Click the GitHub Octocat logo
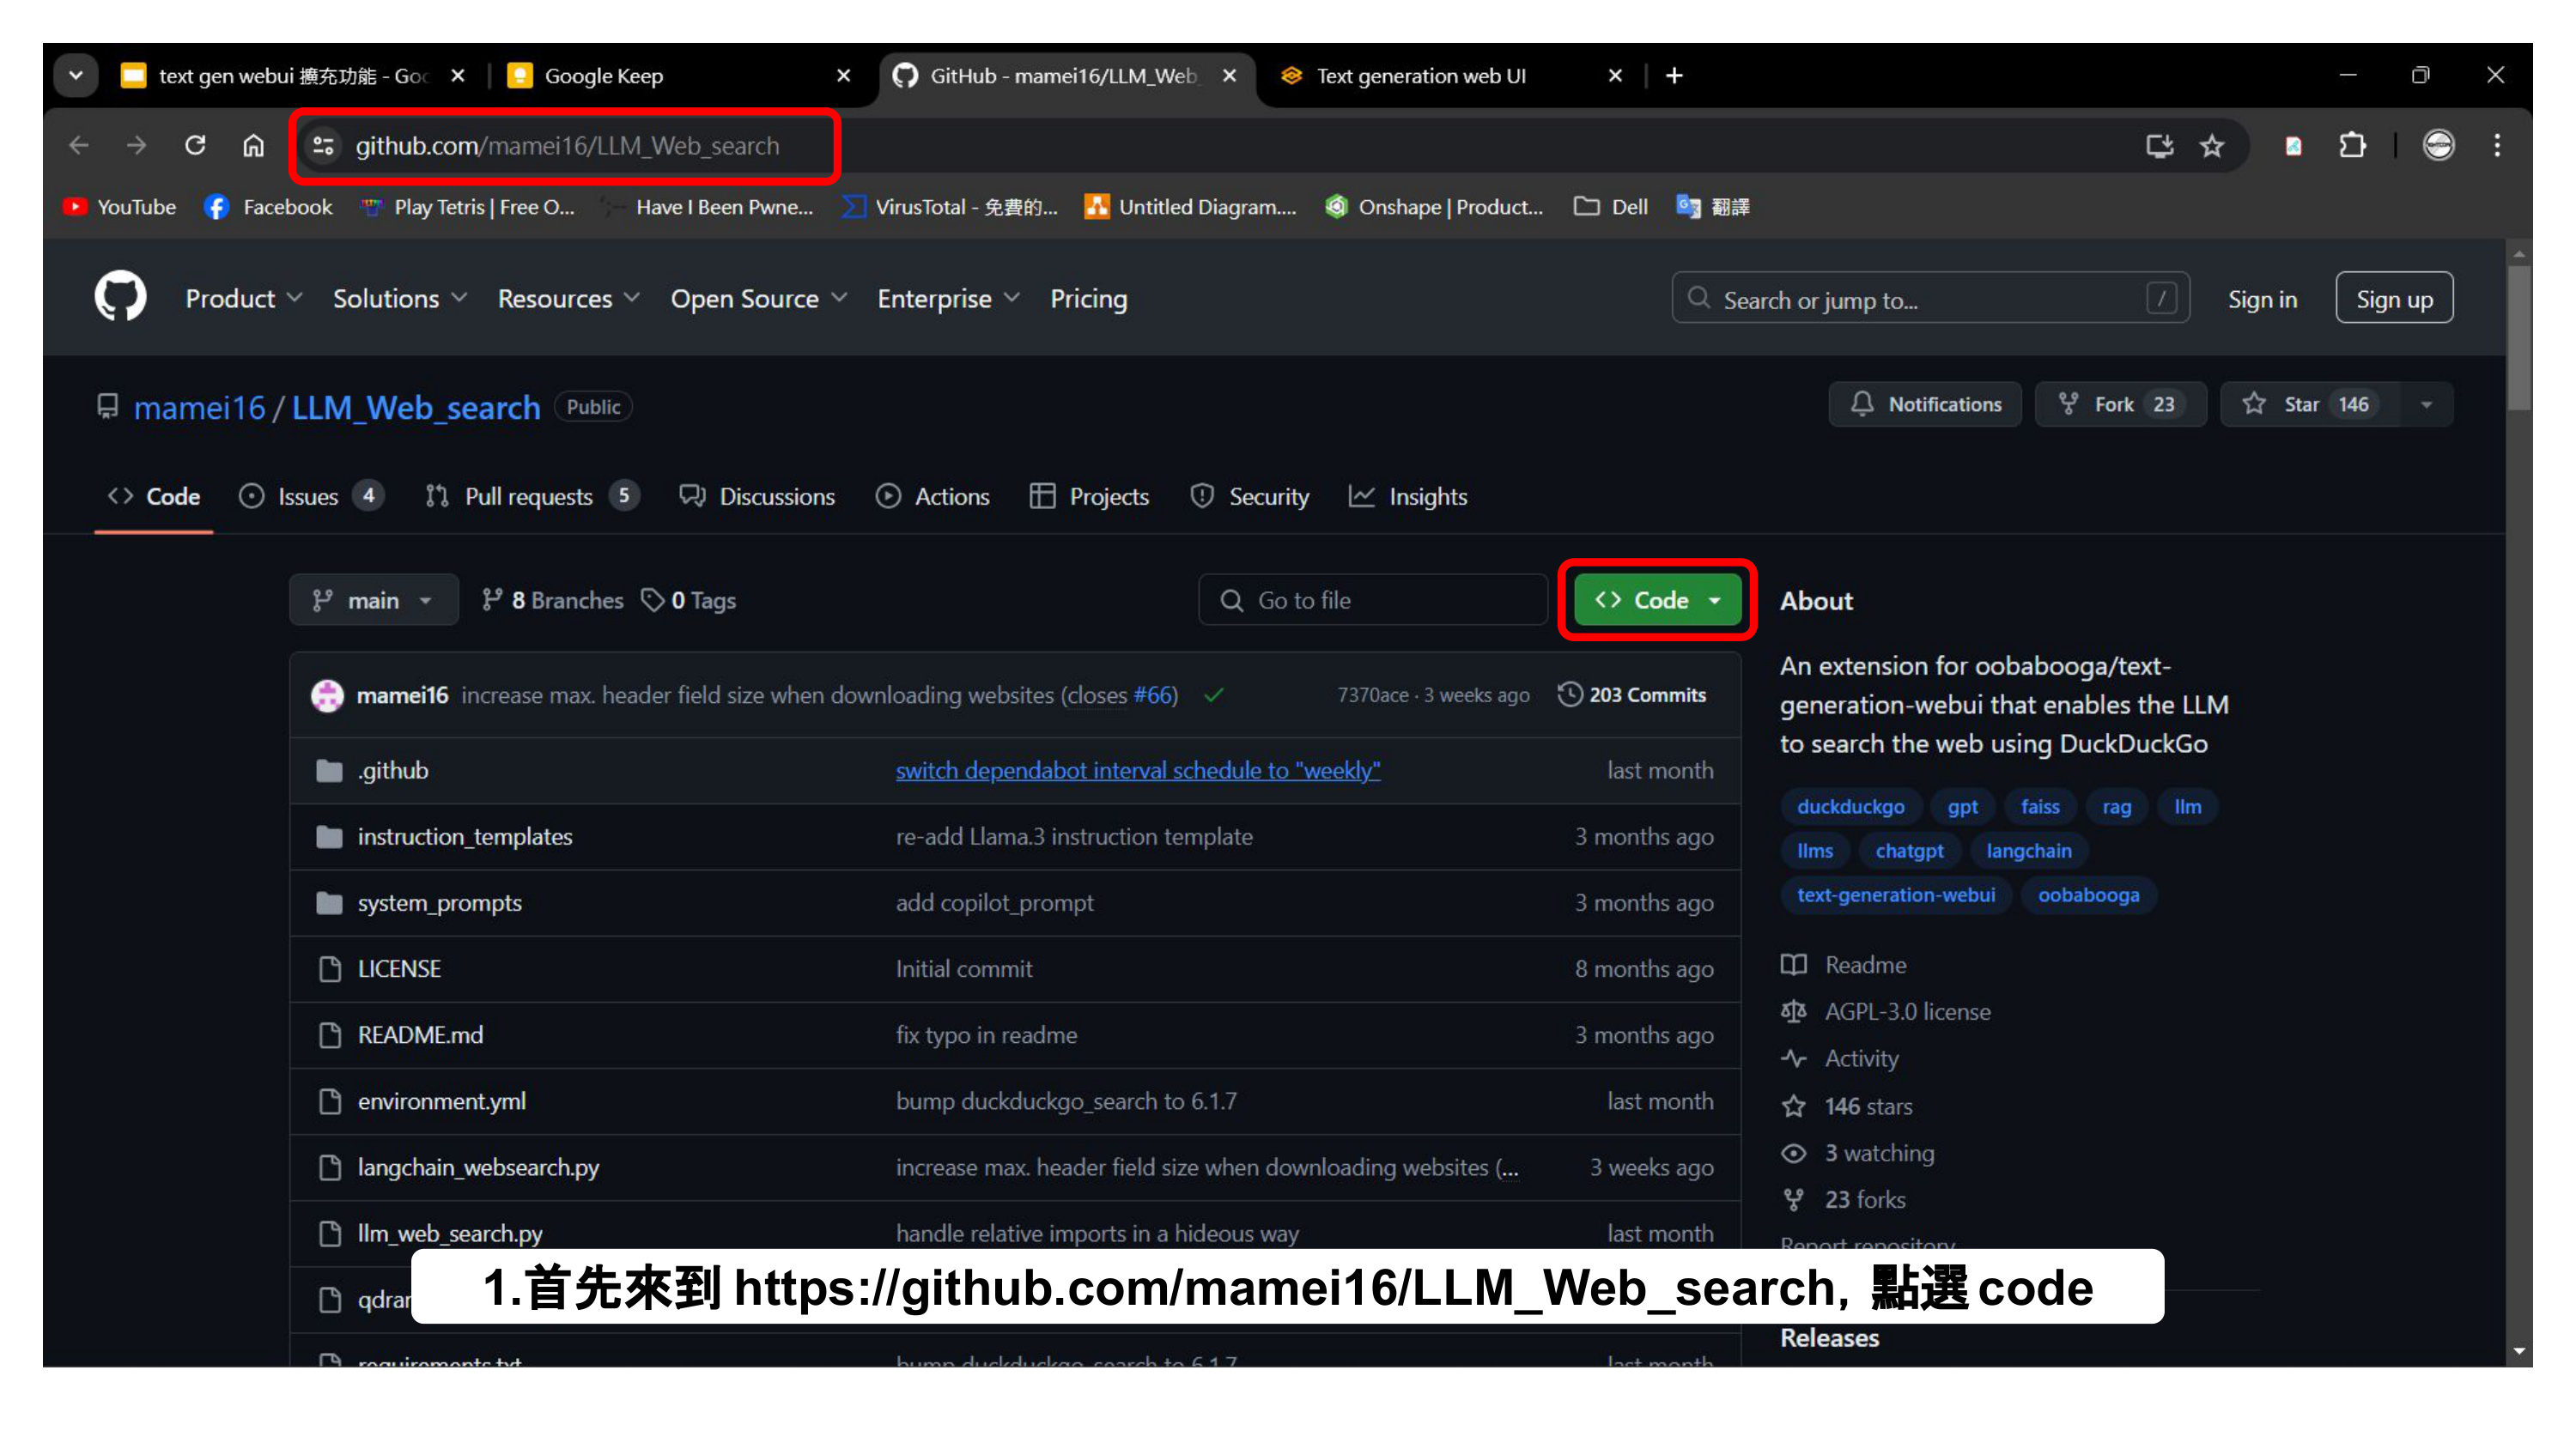This screenshot has width=2576, height=1449. point(120,297)
